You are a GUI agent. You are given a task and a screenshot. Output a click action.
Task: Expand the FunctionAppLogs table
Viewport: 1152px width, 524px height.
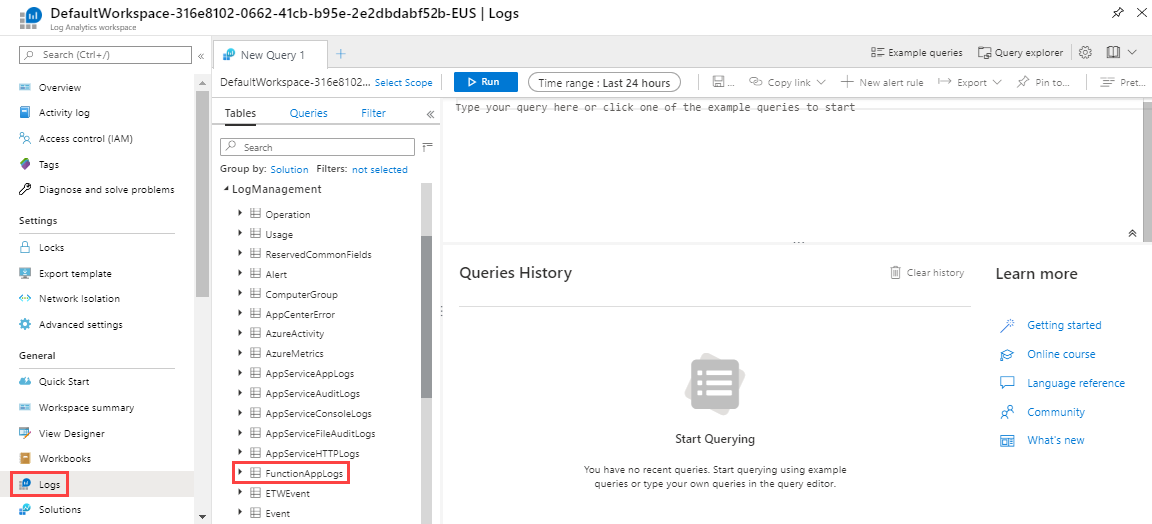tap(240, 473)
